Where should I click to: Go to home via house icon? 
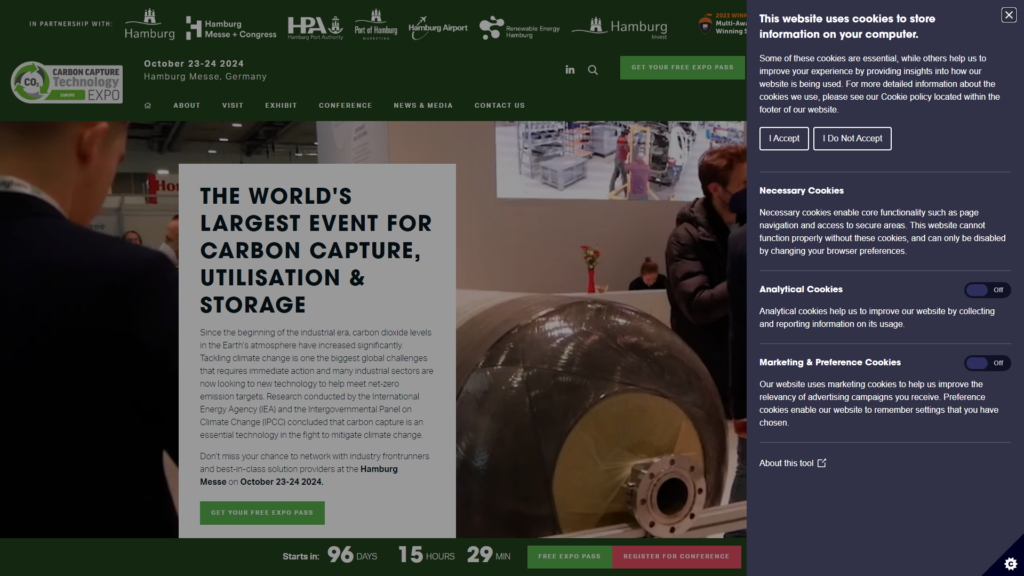pyautogui.click(x=148, y=105)
